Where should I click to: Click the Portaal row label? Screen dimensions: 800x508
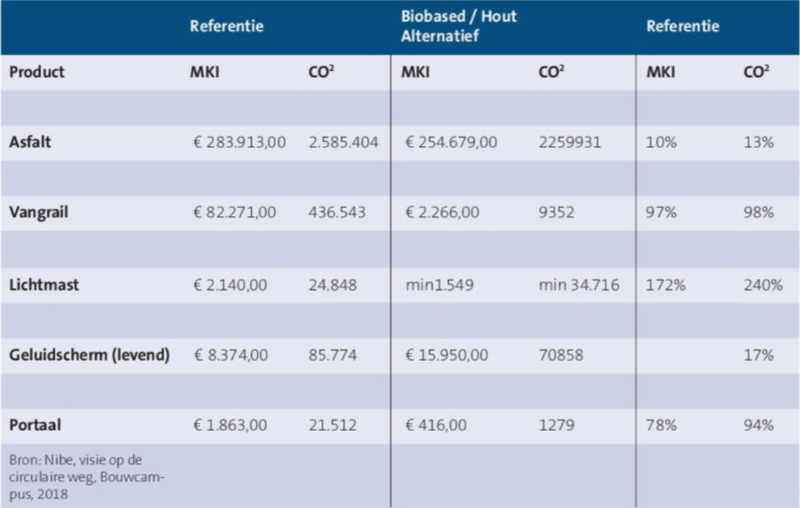[33, 426]
